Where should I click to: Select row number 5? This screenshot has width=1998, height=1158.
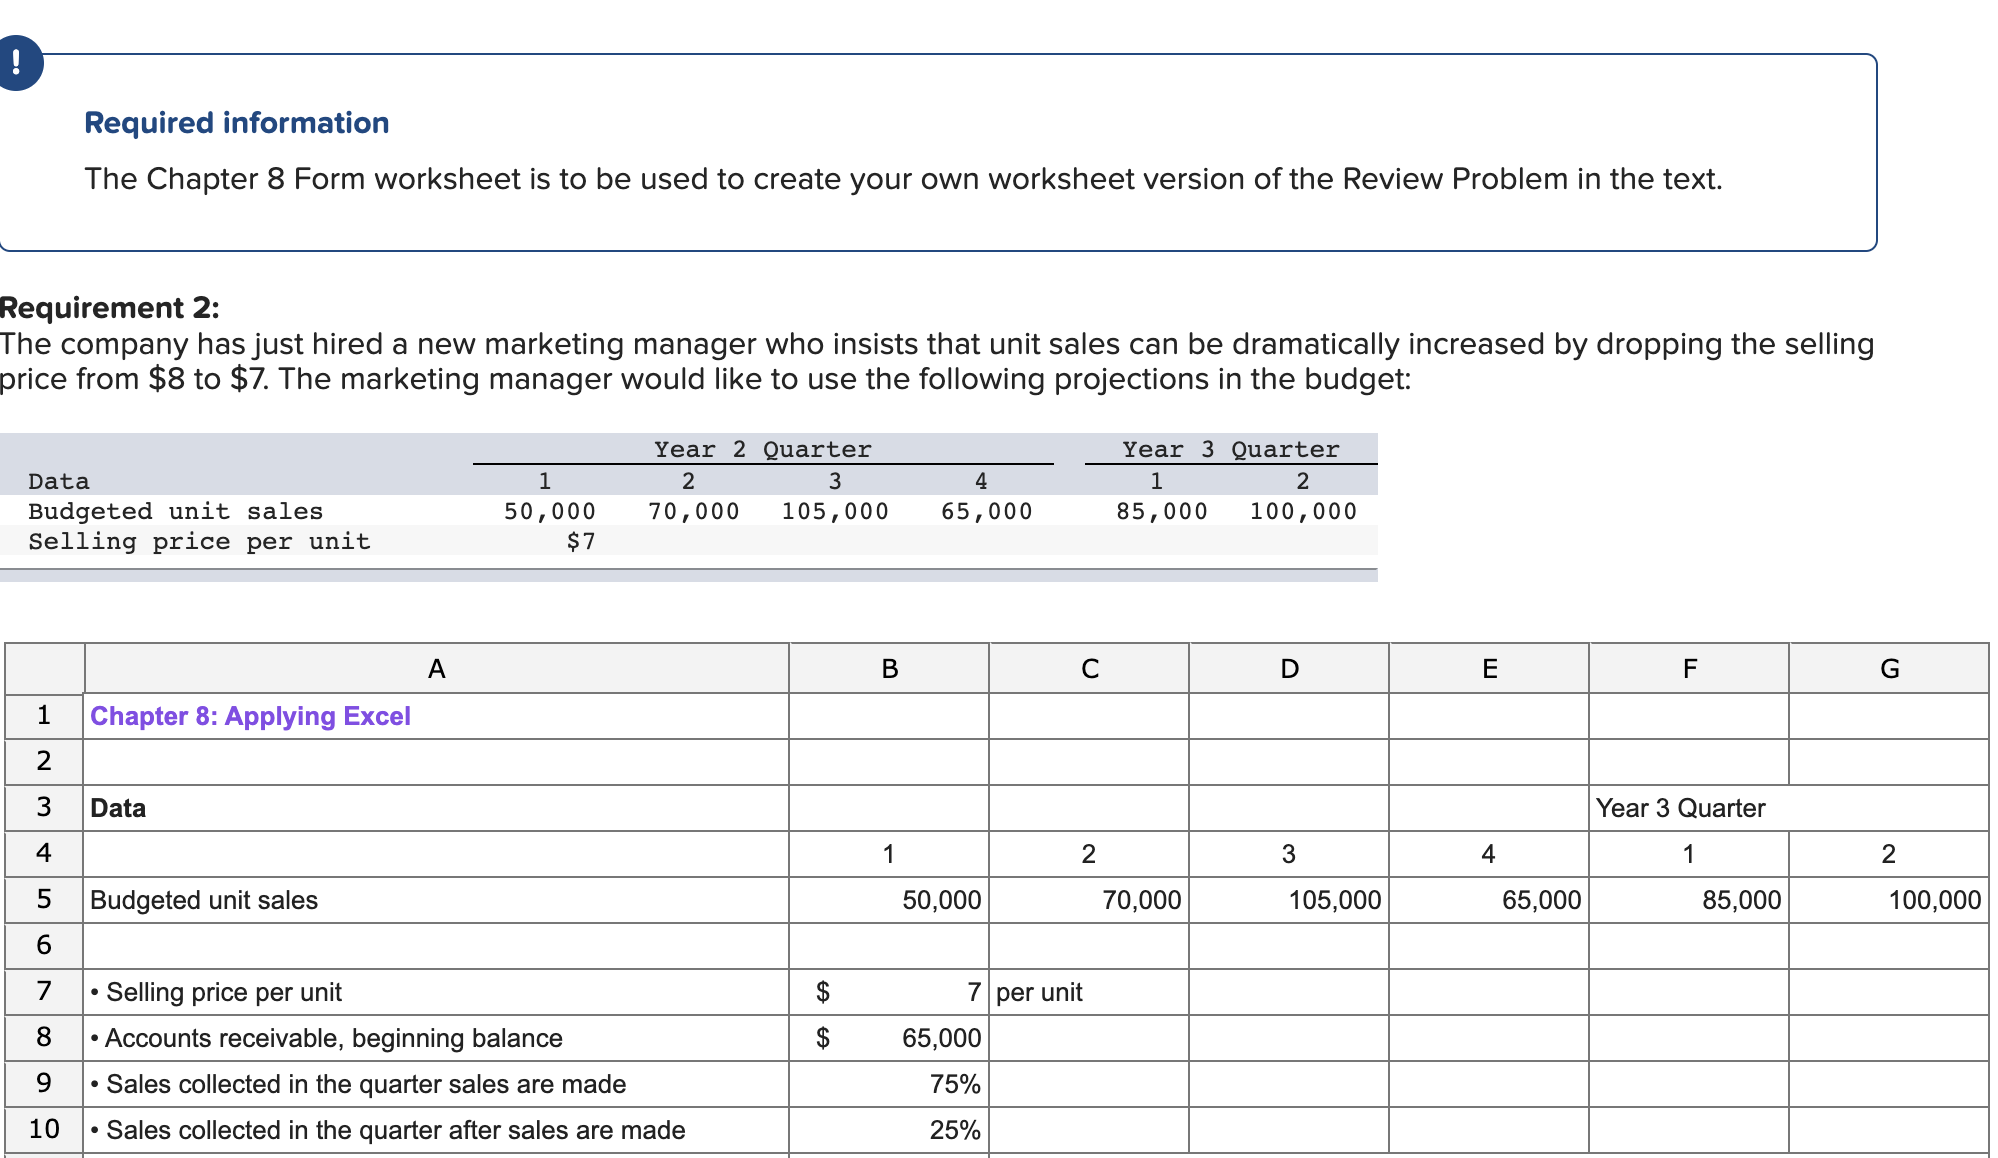pos(43,899)
